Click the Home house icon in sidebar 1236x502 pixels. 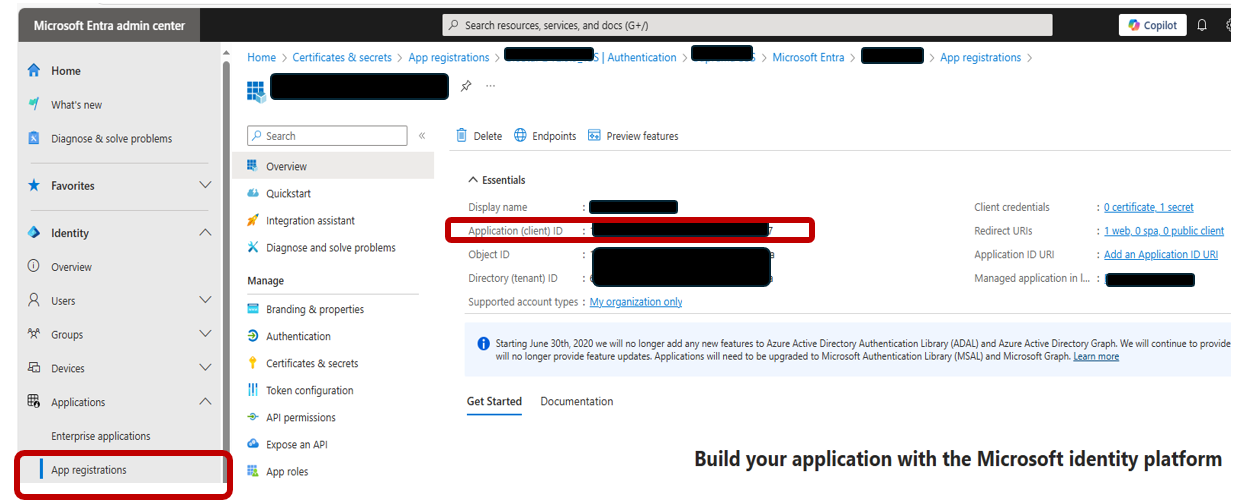34,71
